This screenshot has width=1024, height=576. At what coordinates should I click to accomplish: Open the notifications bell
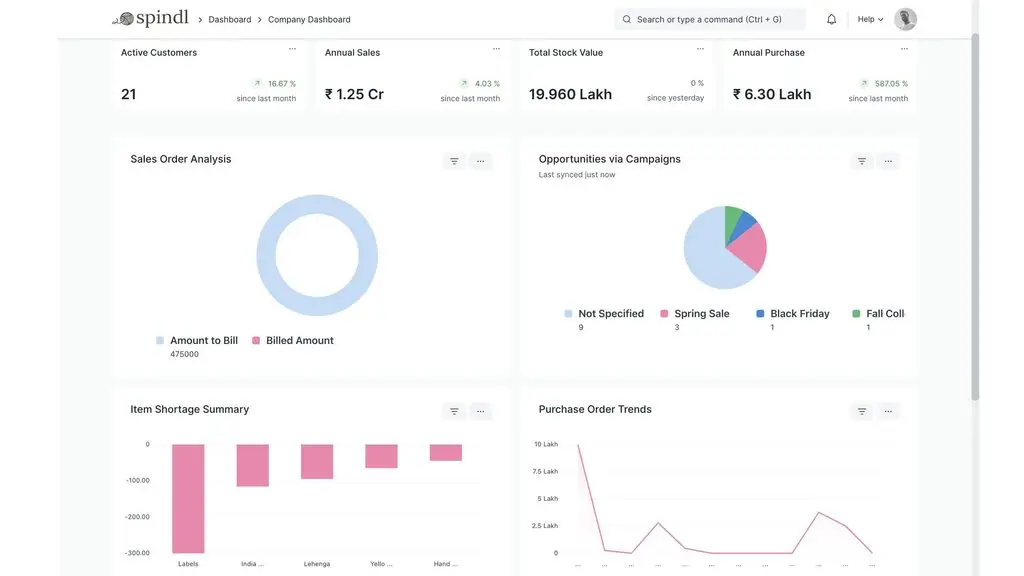(x=831, y=19)
